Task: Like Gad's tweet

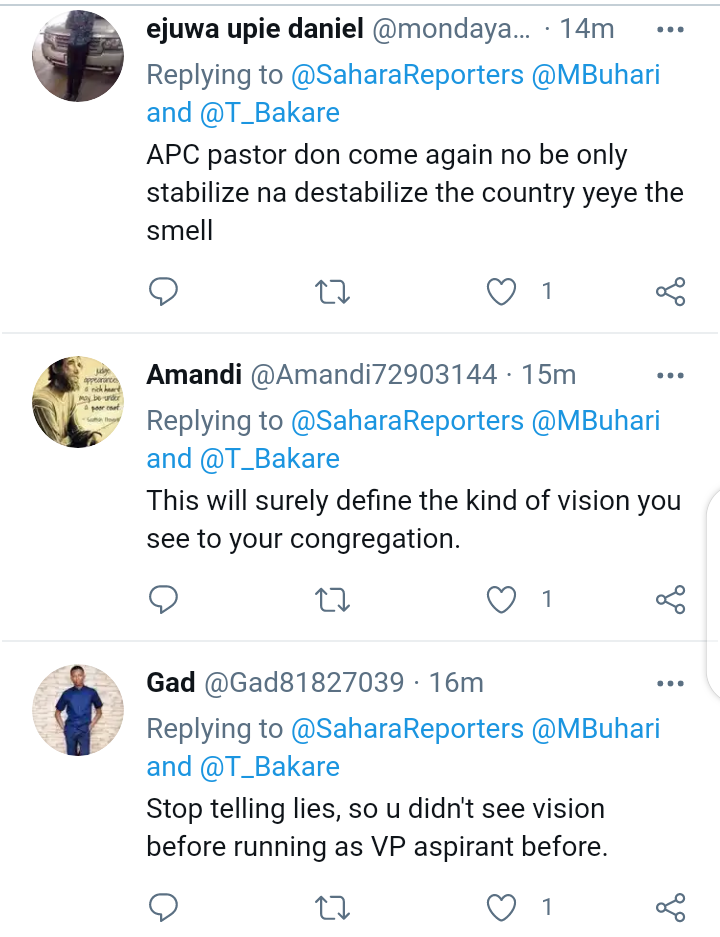Action: [501, 908]
